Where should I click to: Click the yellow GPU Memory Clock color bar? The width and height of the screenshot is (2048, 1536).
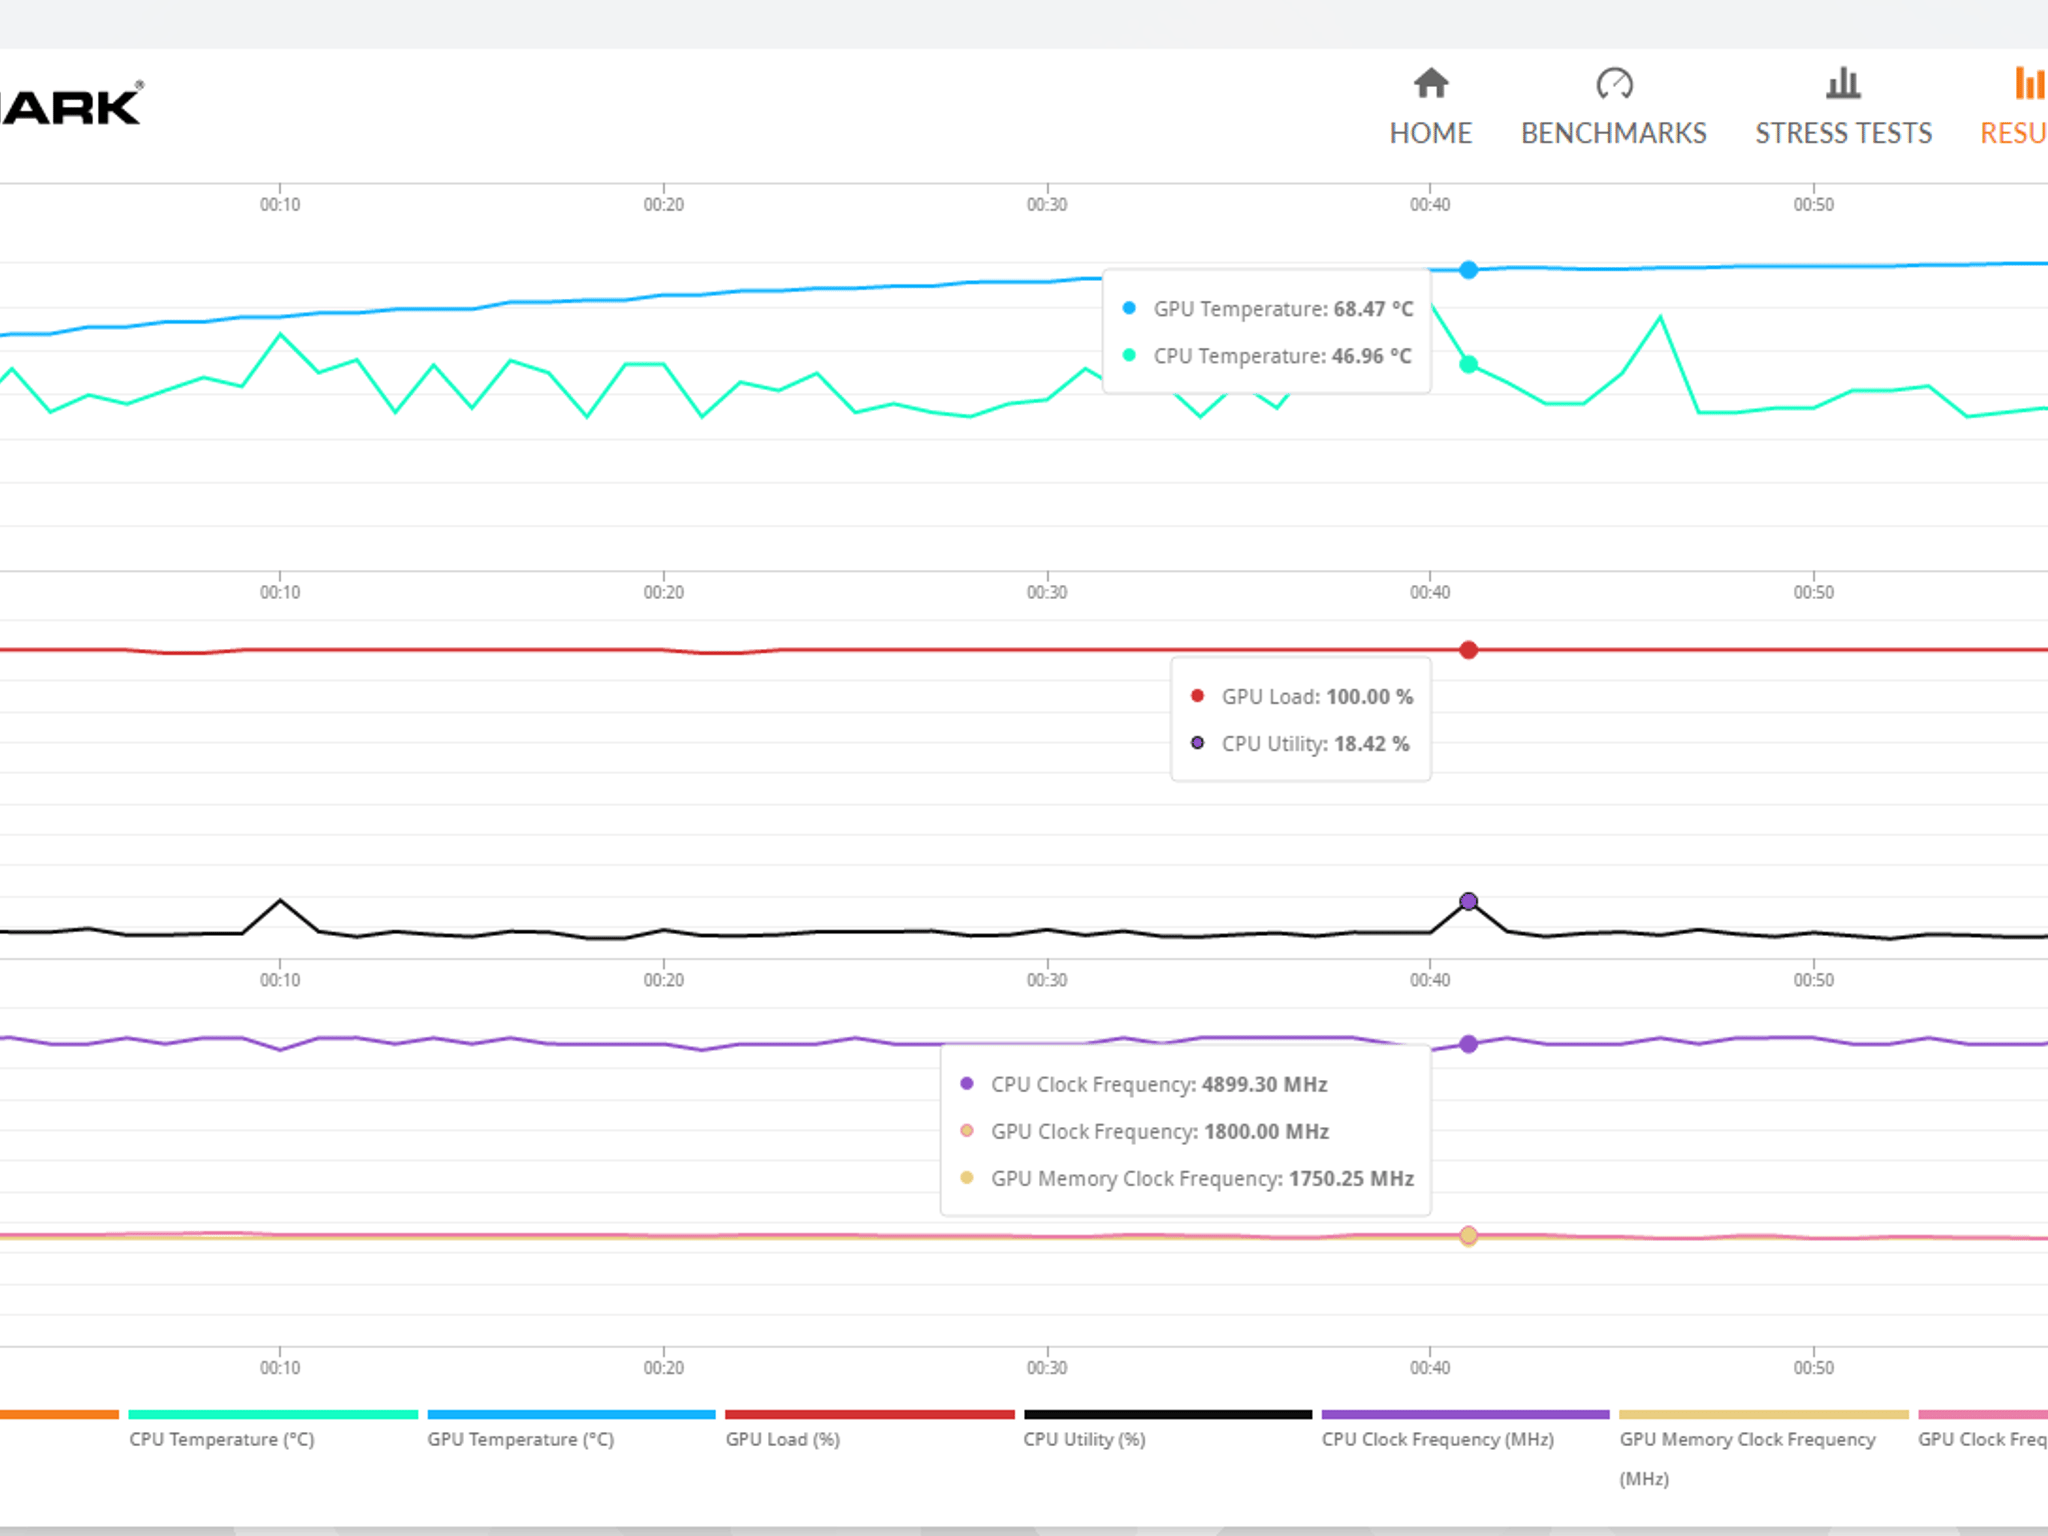[1764, 1414]
